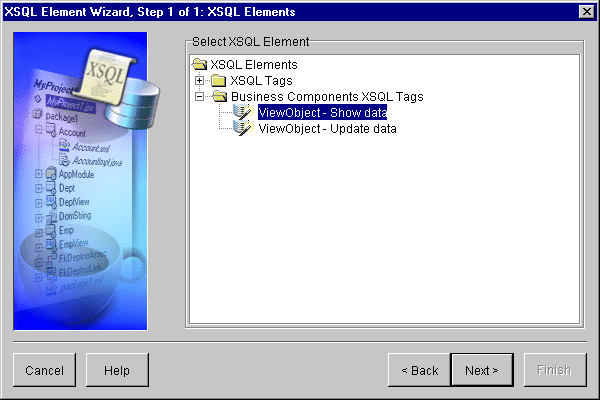Select ViewObject - Show data item

pyautogui.click(x=322, y=113)
